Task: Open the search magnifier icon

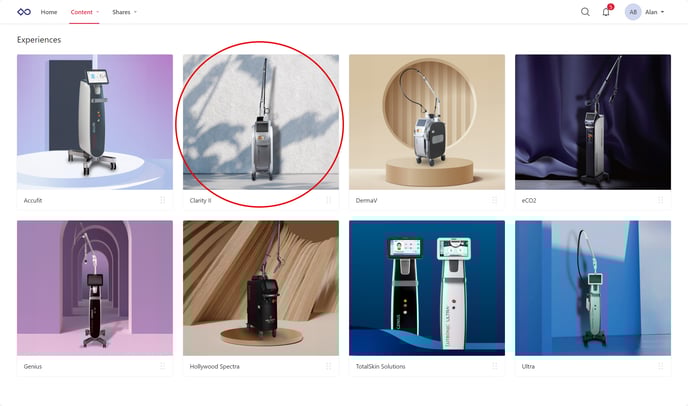Action: (585, 12)
